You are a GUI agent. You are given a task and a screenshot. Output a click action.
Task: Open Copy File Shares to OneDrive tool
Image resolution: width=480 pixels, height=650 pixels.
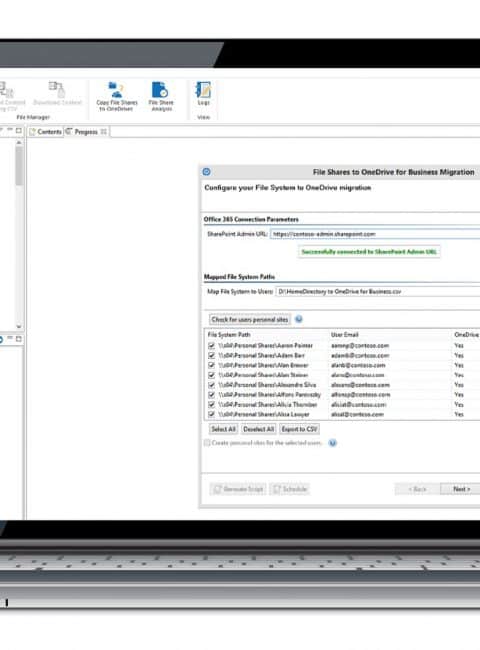click(116, 97)
